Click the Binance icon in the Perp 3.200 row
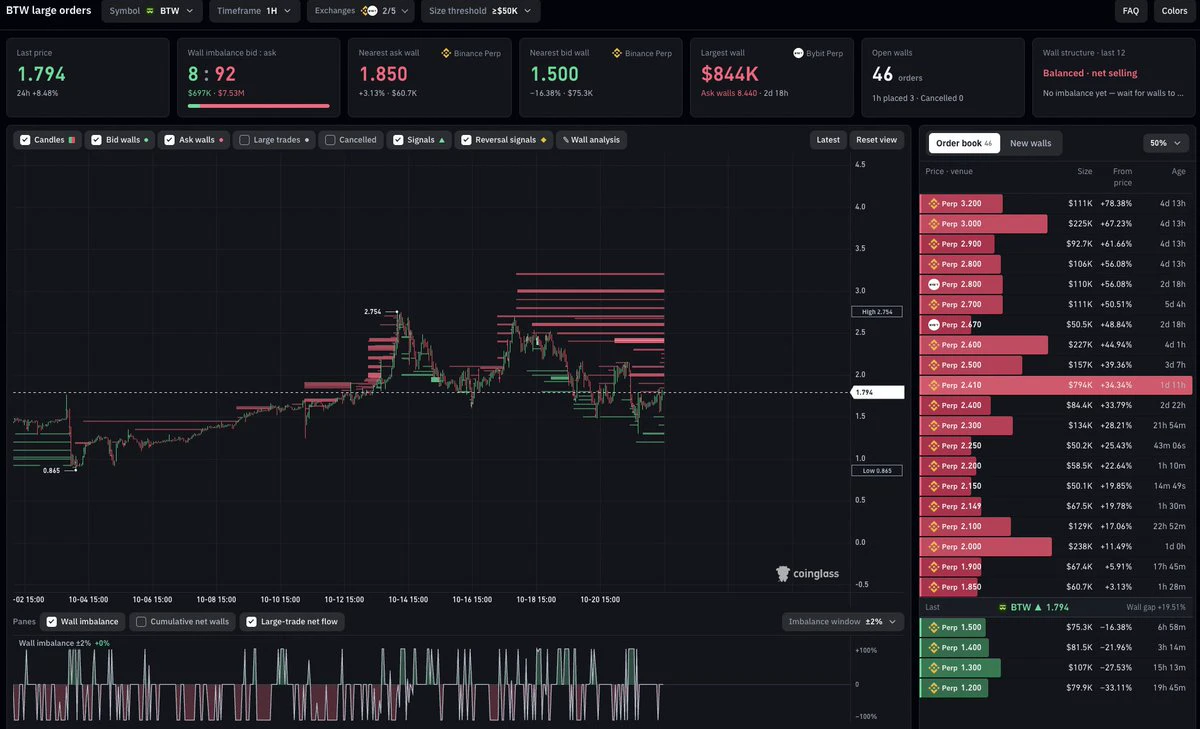1200x729 pixels. 934,203
